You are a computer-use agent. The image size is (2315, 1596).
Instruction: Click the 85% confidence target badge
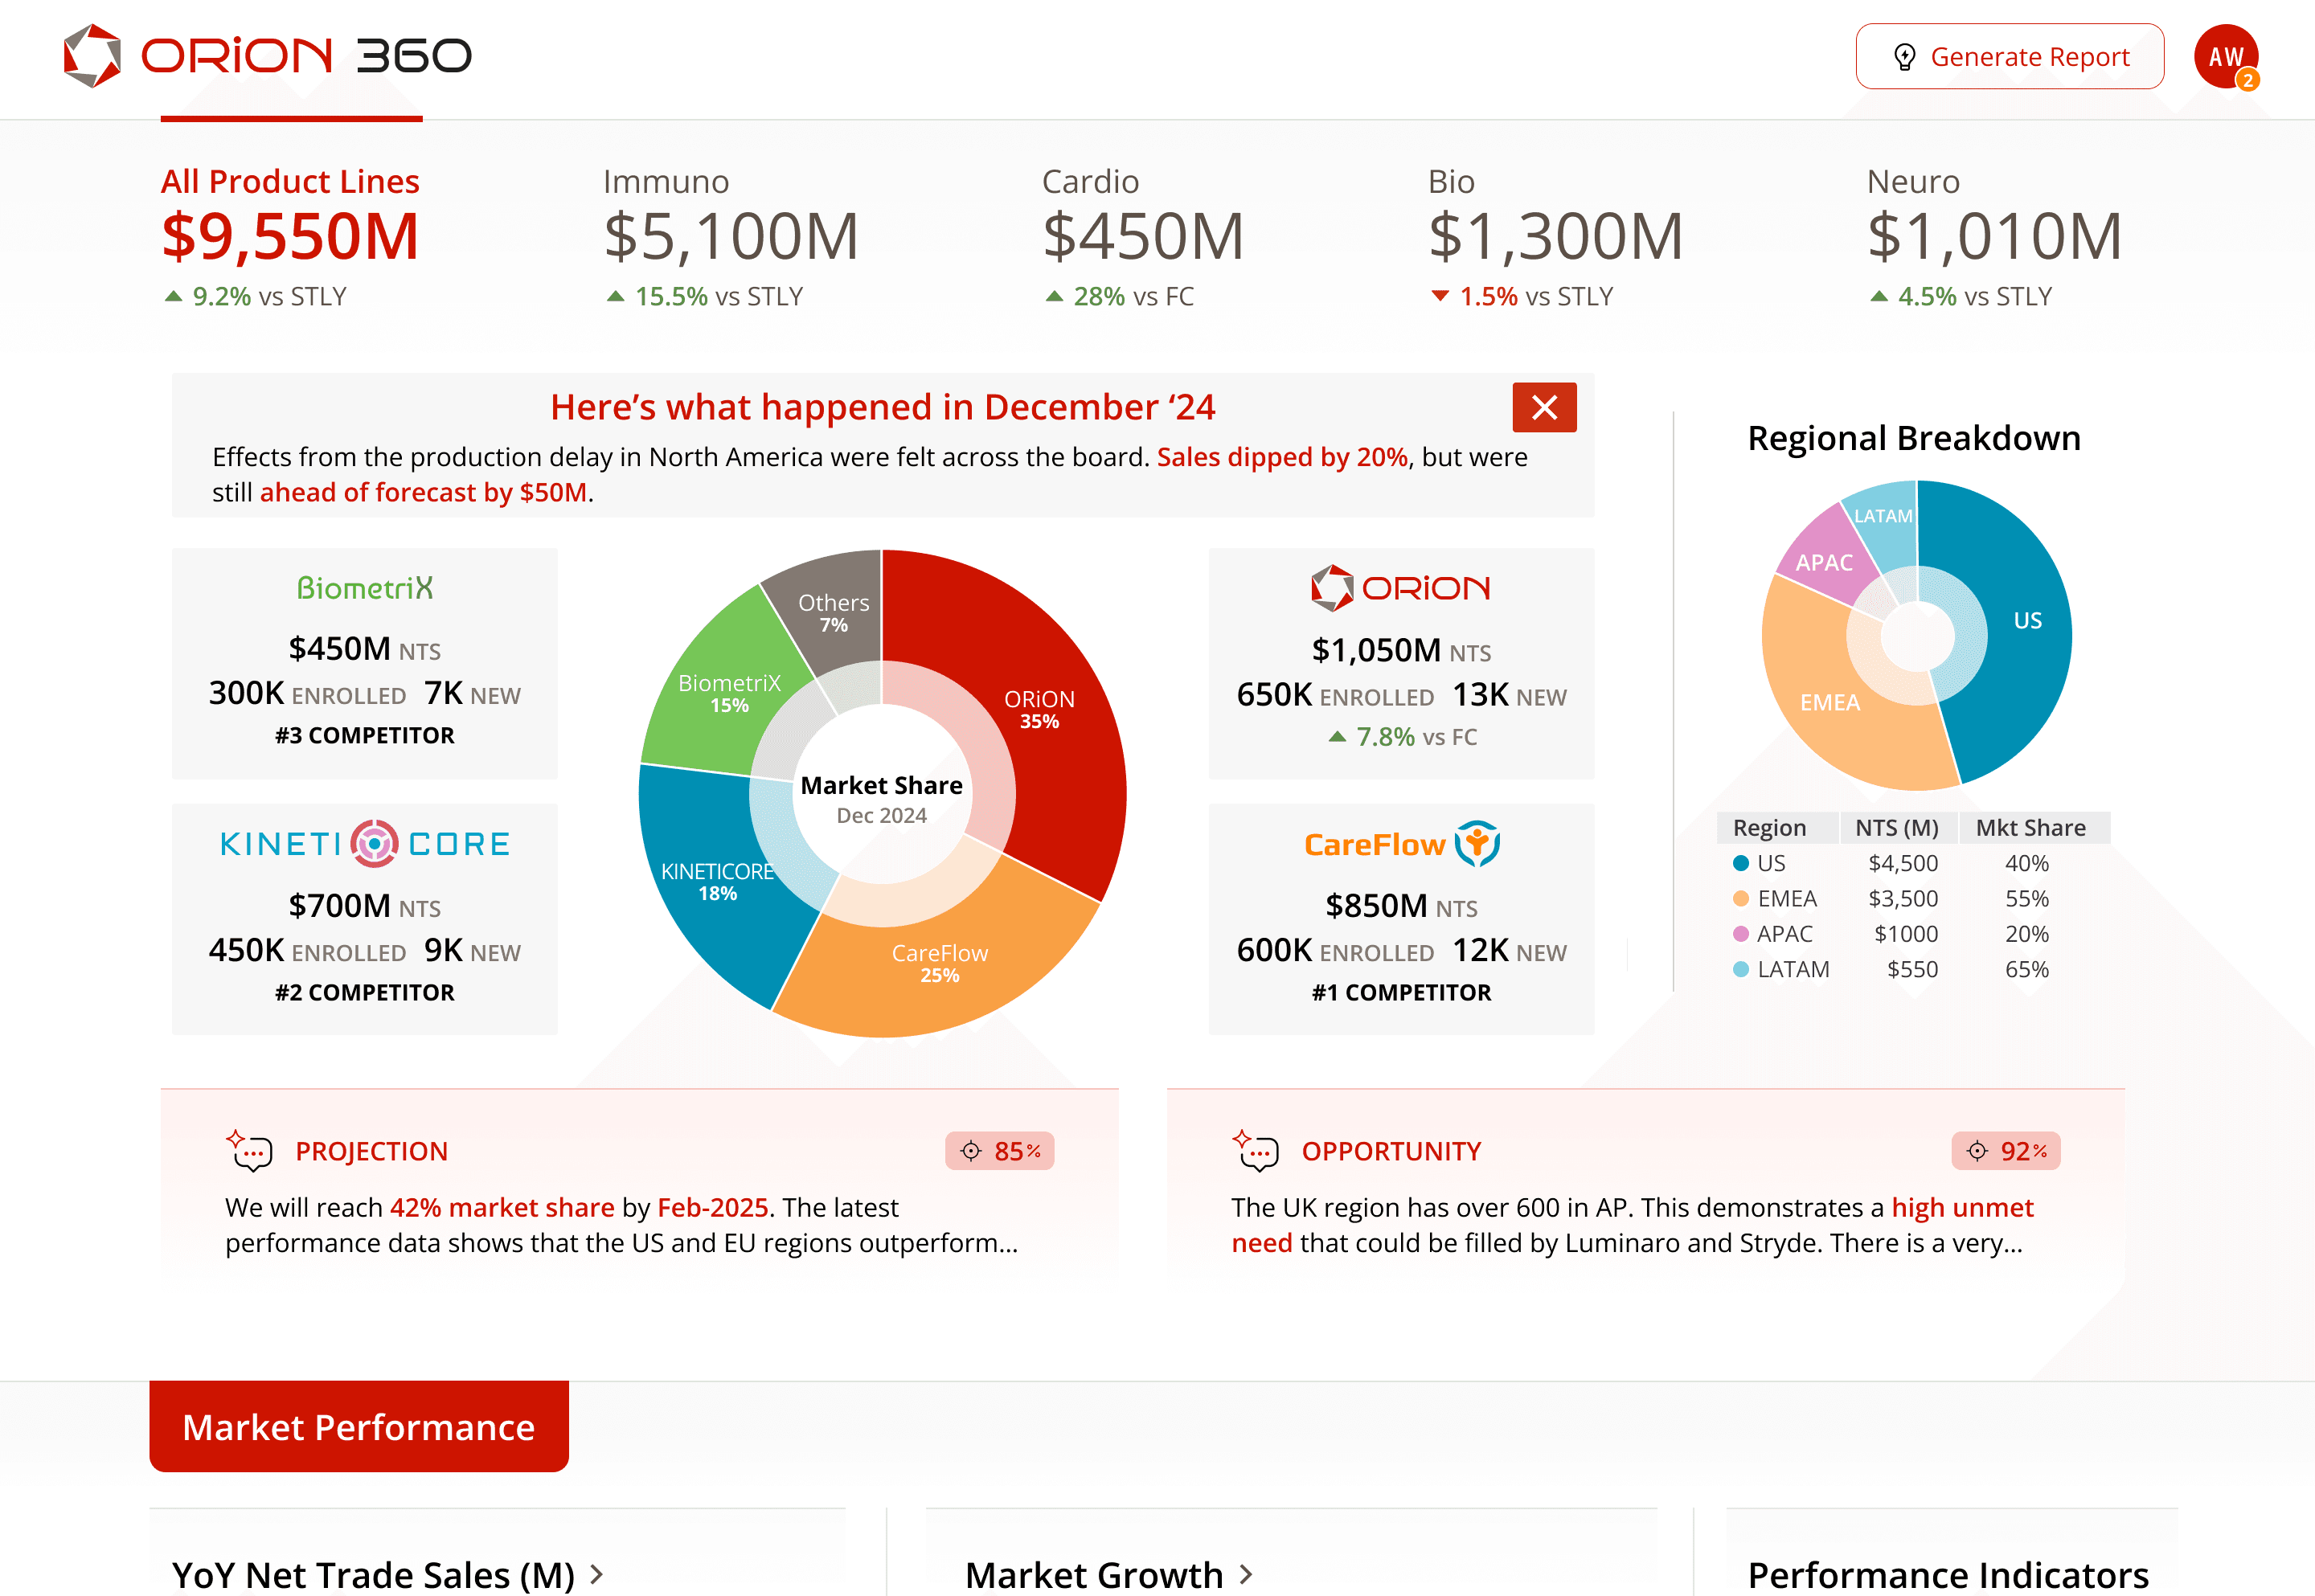999,1151
